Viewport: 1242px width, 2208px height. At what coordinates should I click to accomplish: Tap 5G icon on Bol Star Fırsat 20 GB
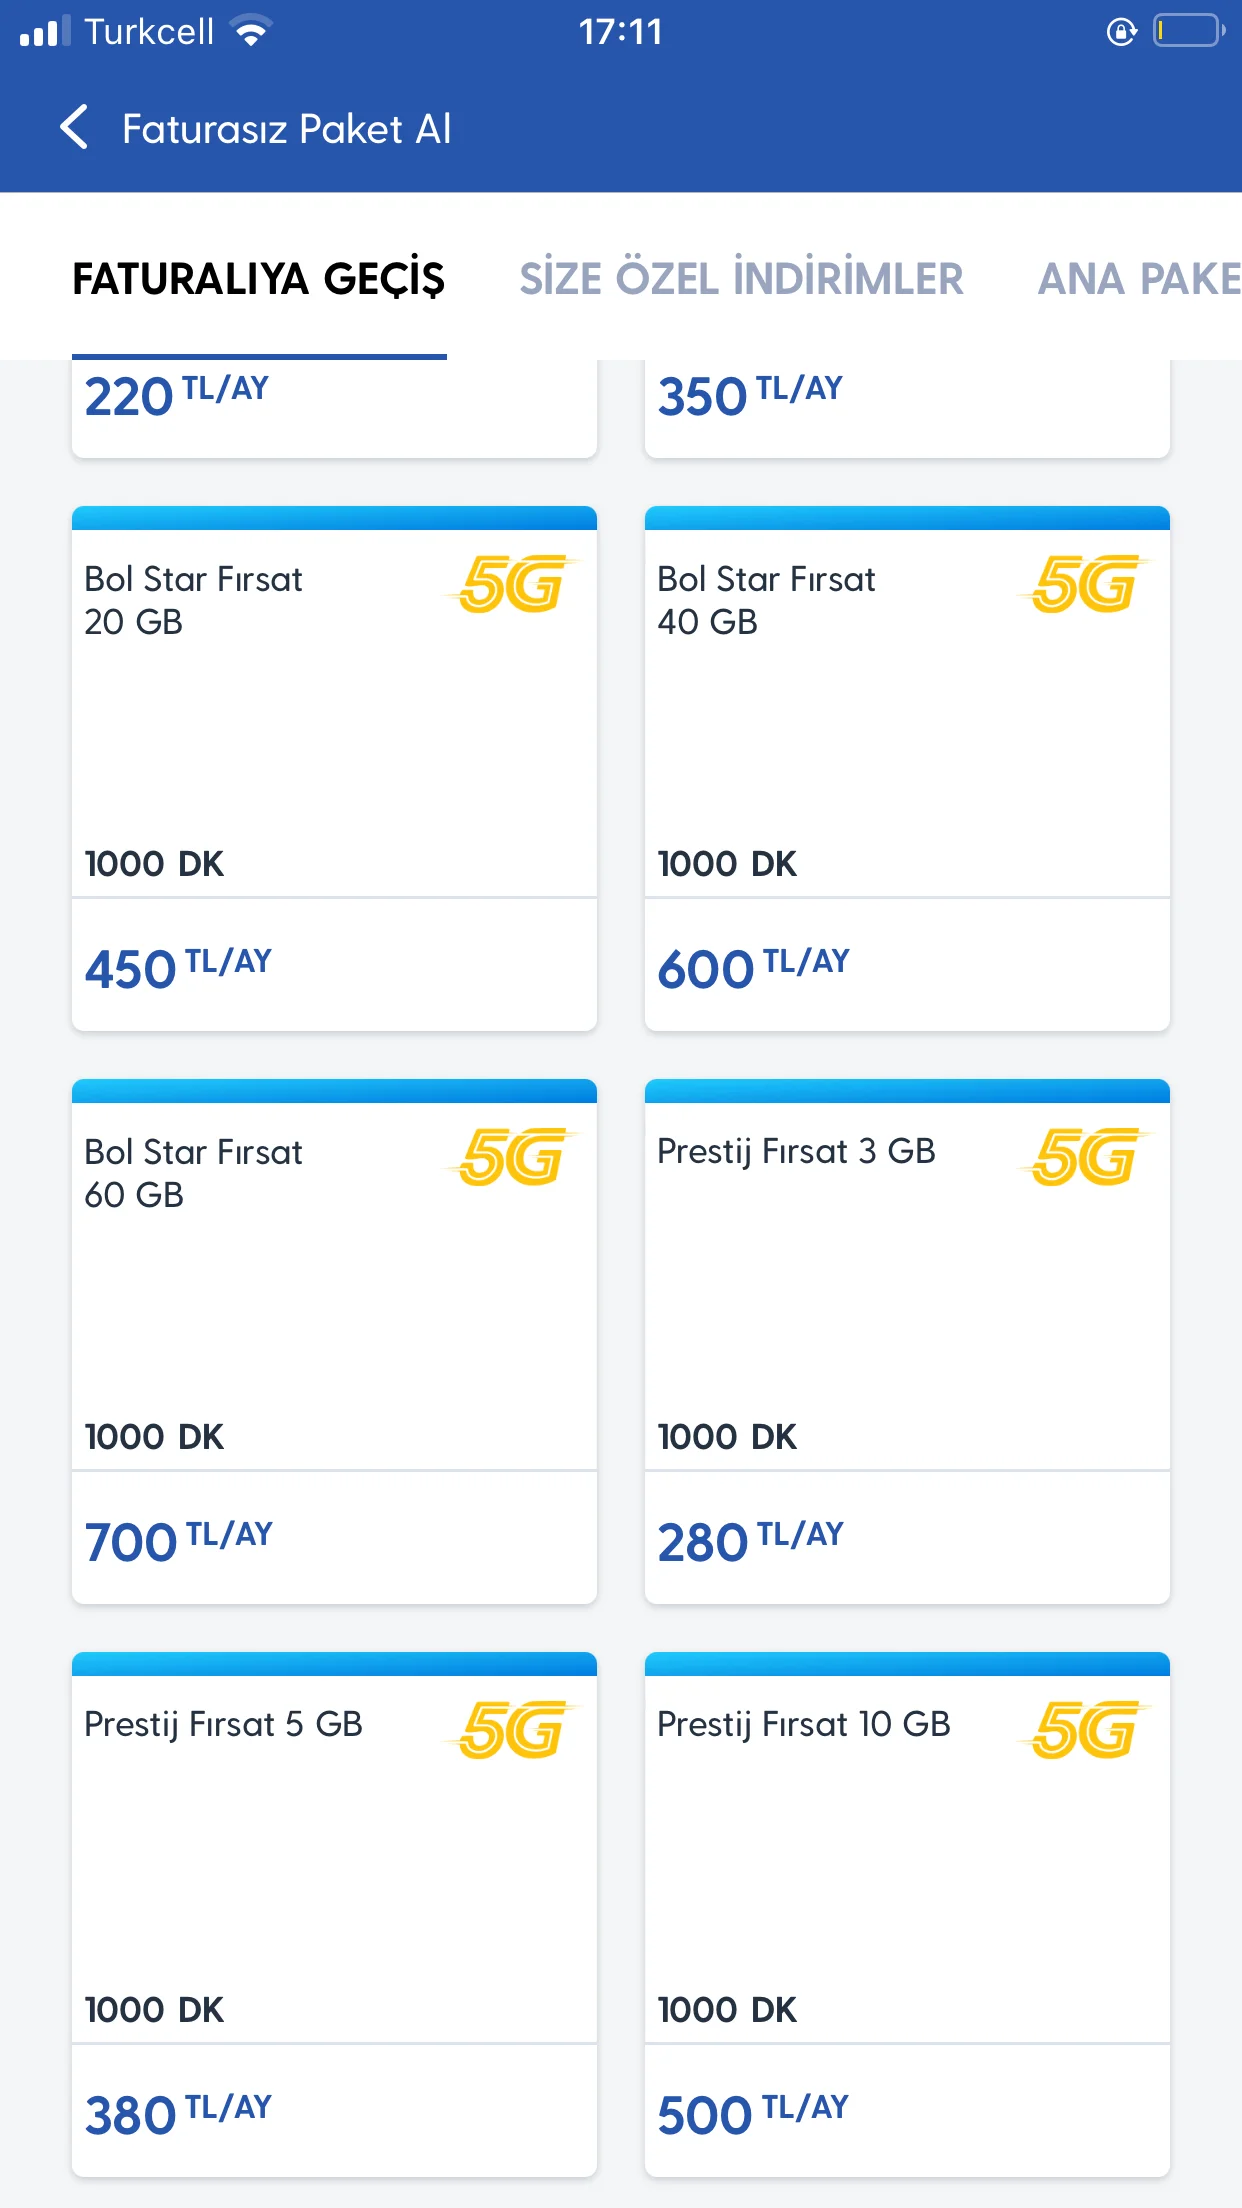(x=511, y=584)
